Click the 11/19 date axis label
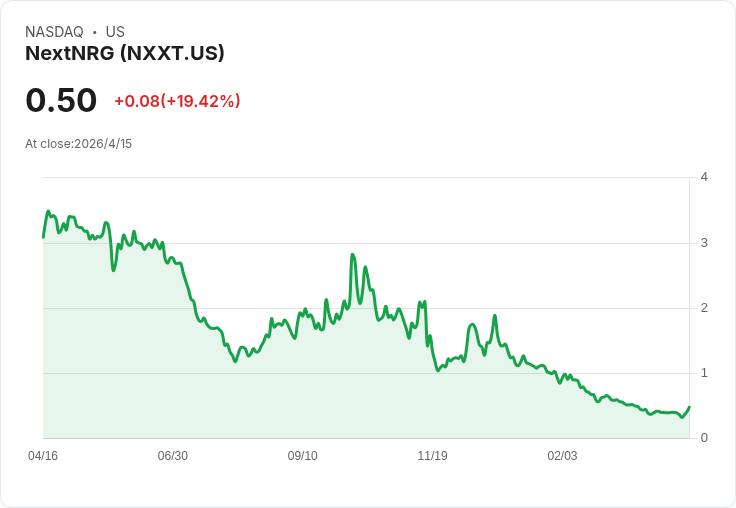The height and width of the screenshot is (508, 736). click(x=432, y=455)
